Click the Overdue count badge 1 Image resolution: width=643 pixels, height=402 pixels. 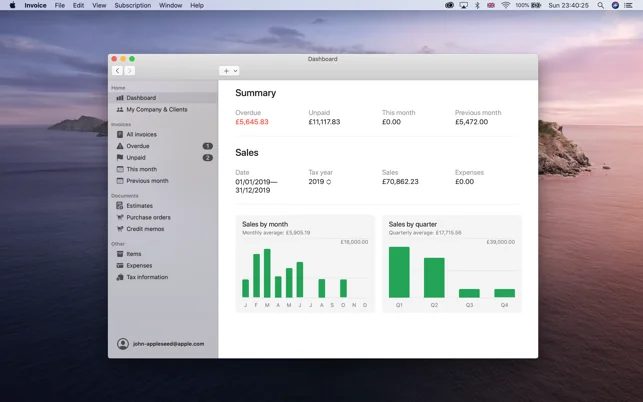(x=207, y=146)
